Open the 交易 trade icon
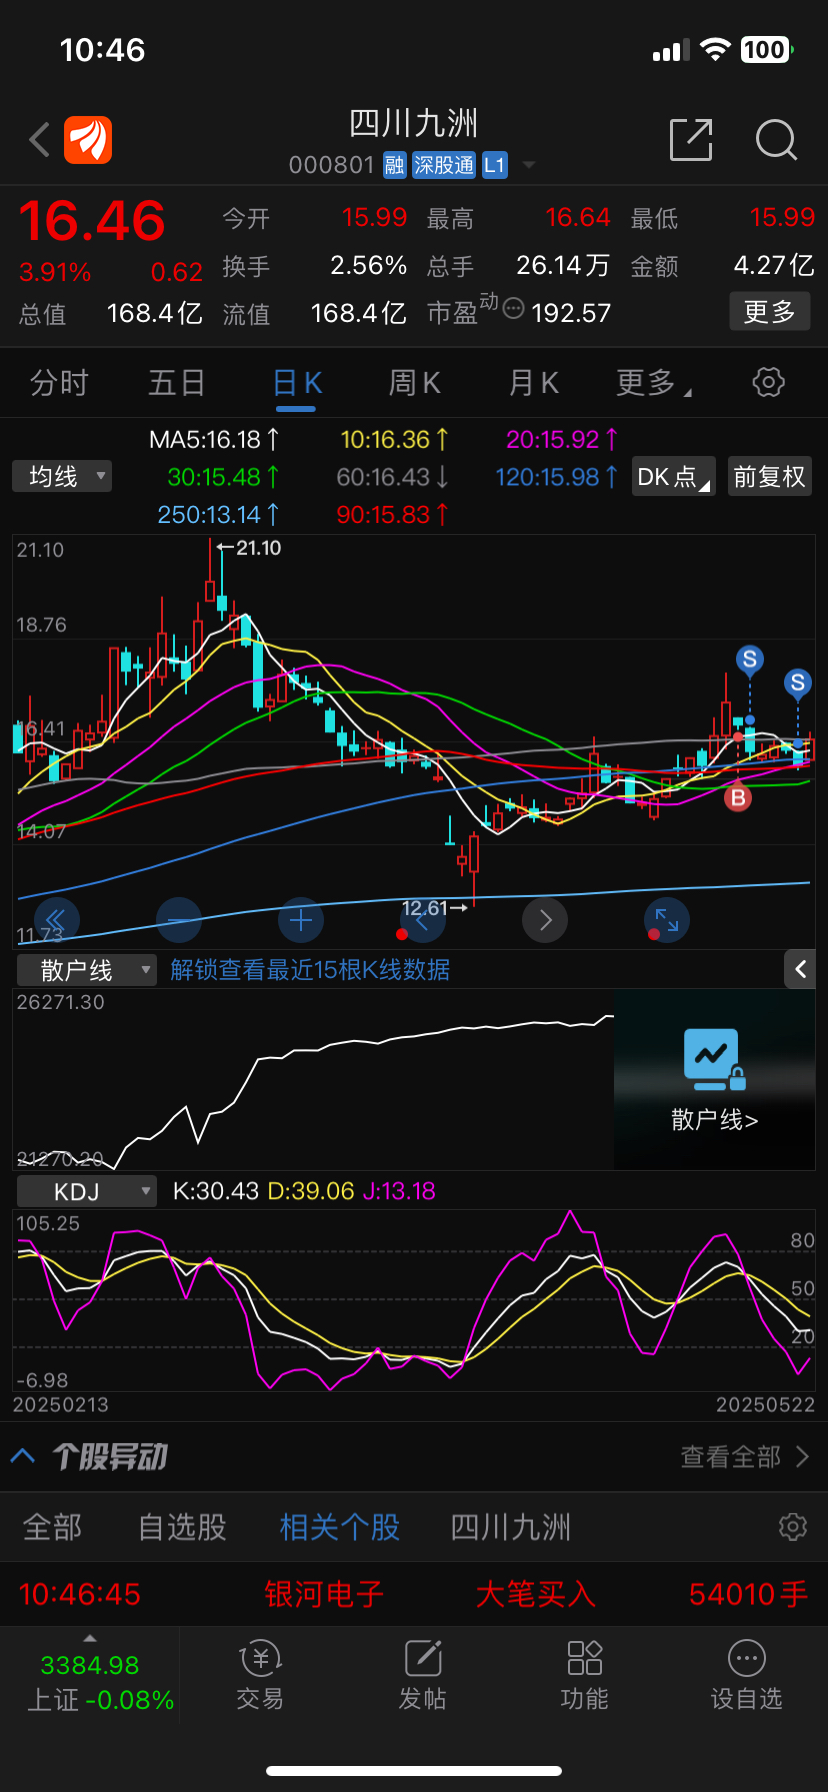 pyautogui.click(x=260, y=1676)
